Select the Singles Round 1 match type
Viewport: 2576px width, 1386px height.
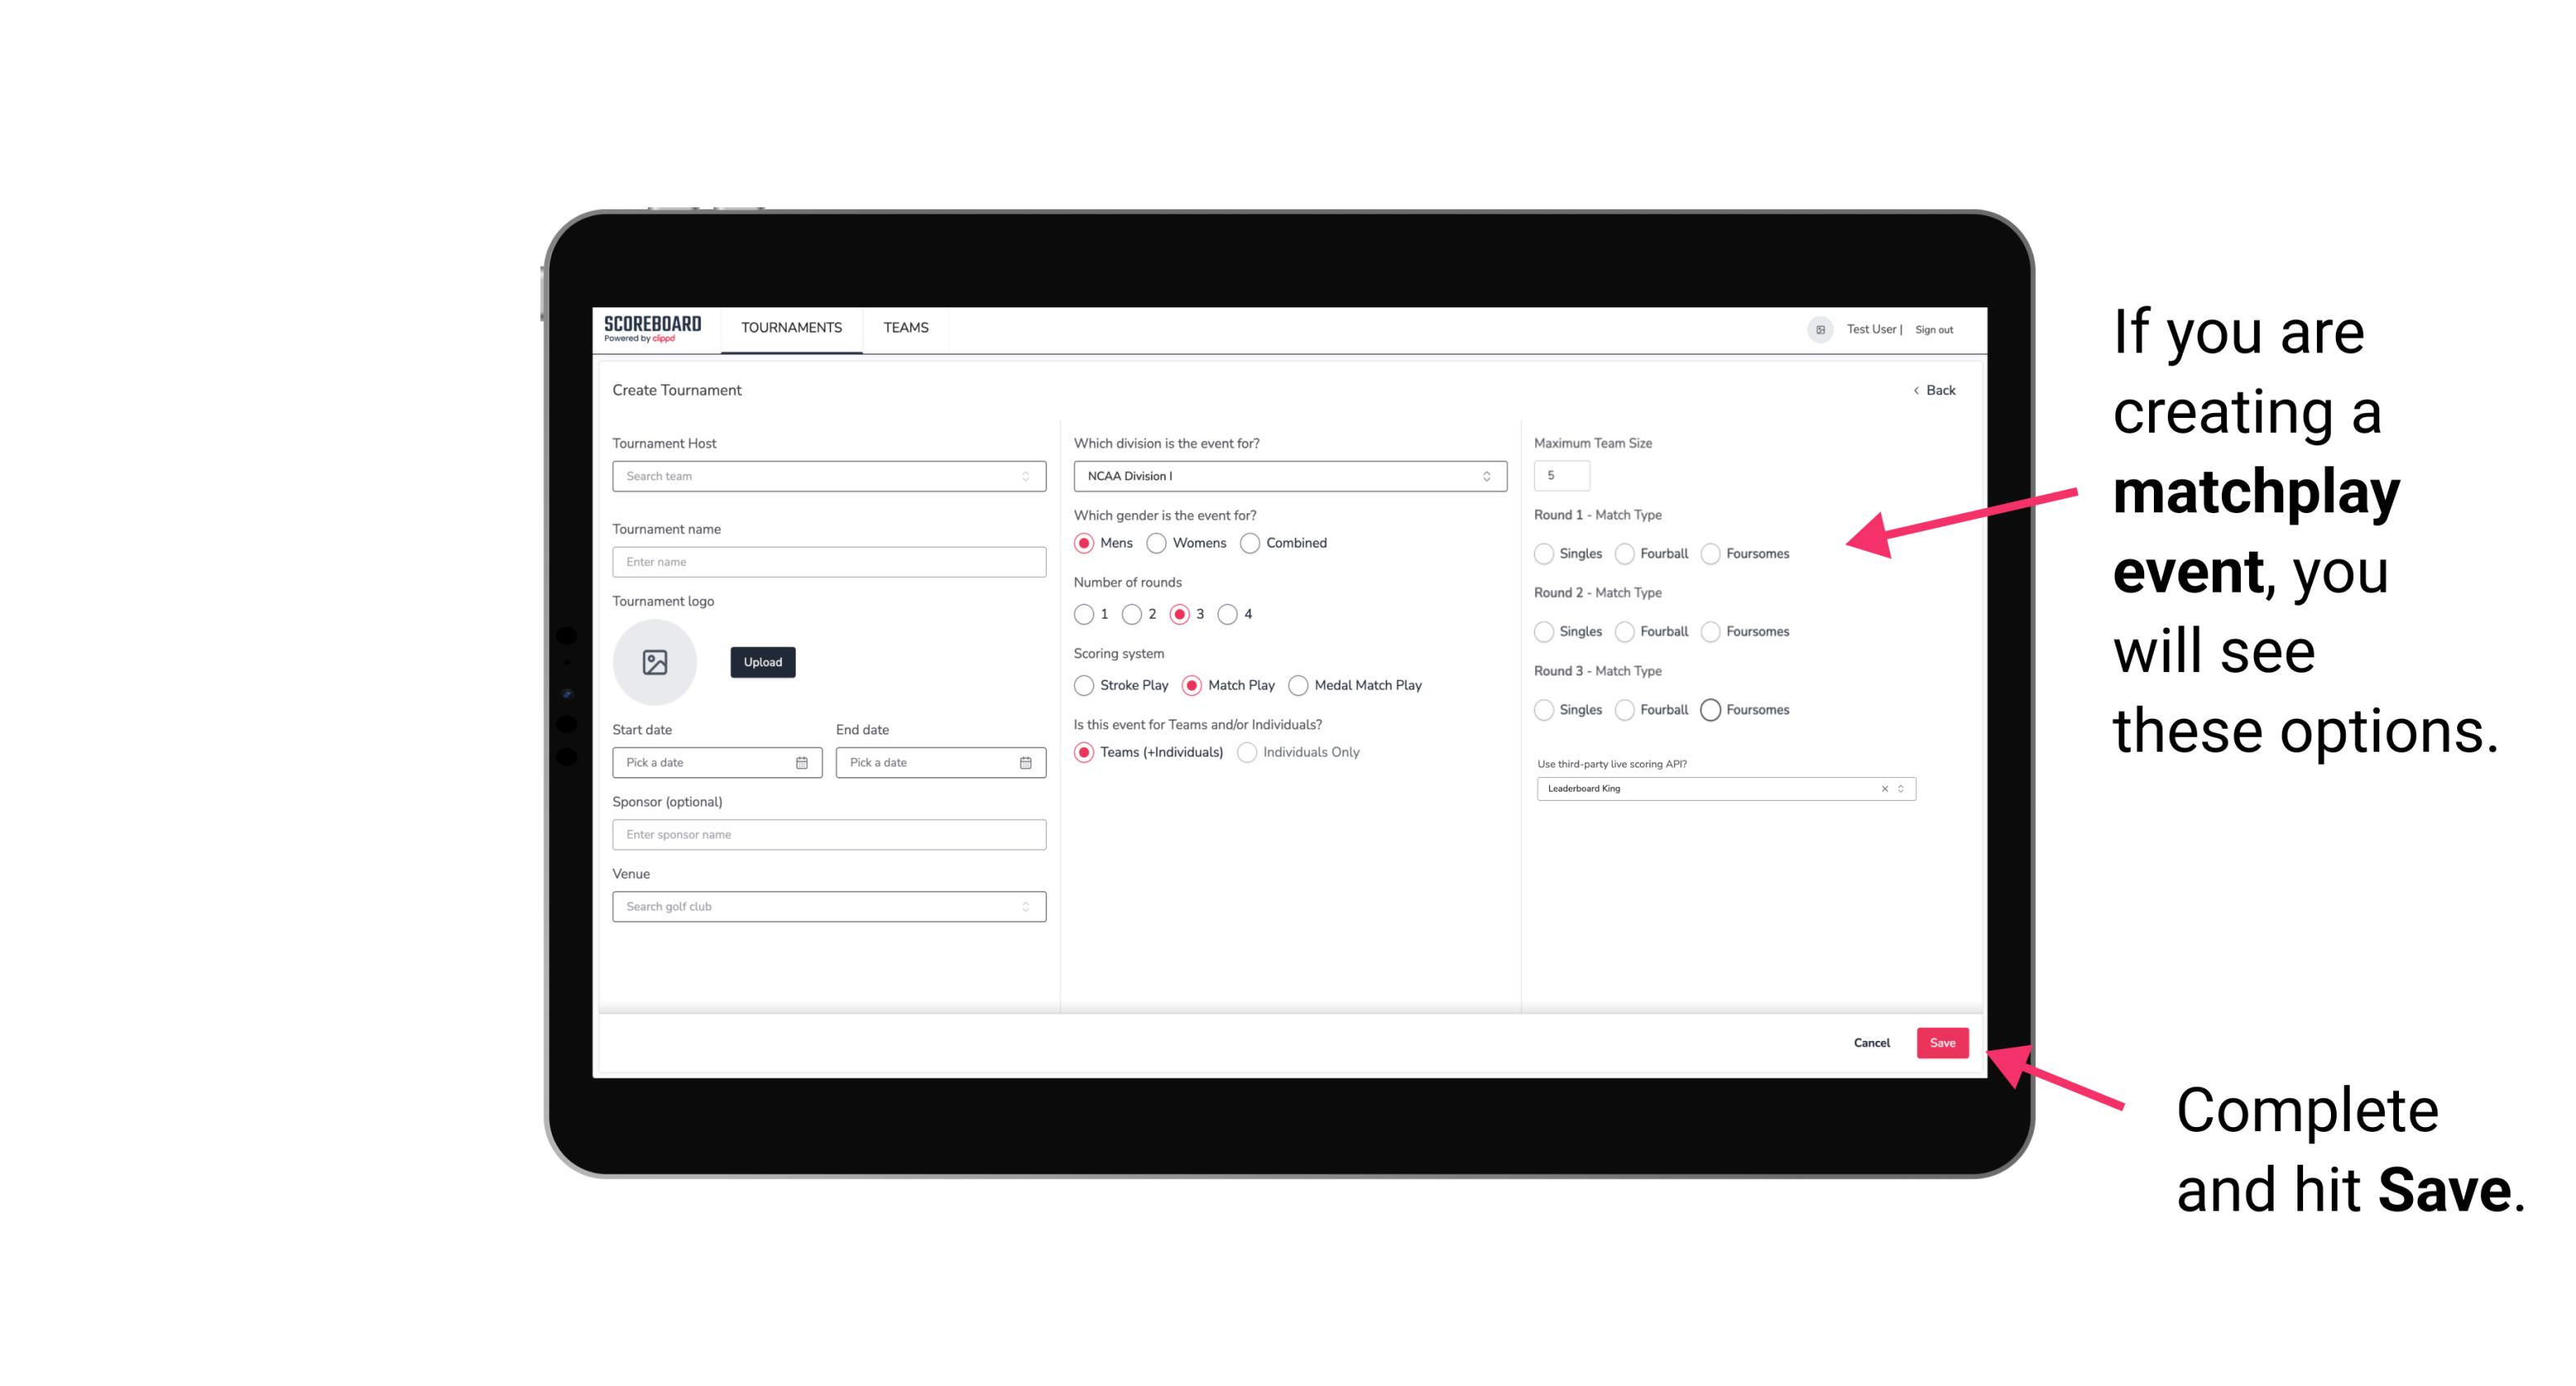(1544, 553)
